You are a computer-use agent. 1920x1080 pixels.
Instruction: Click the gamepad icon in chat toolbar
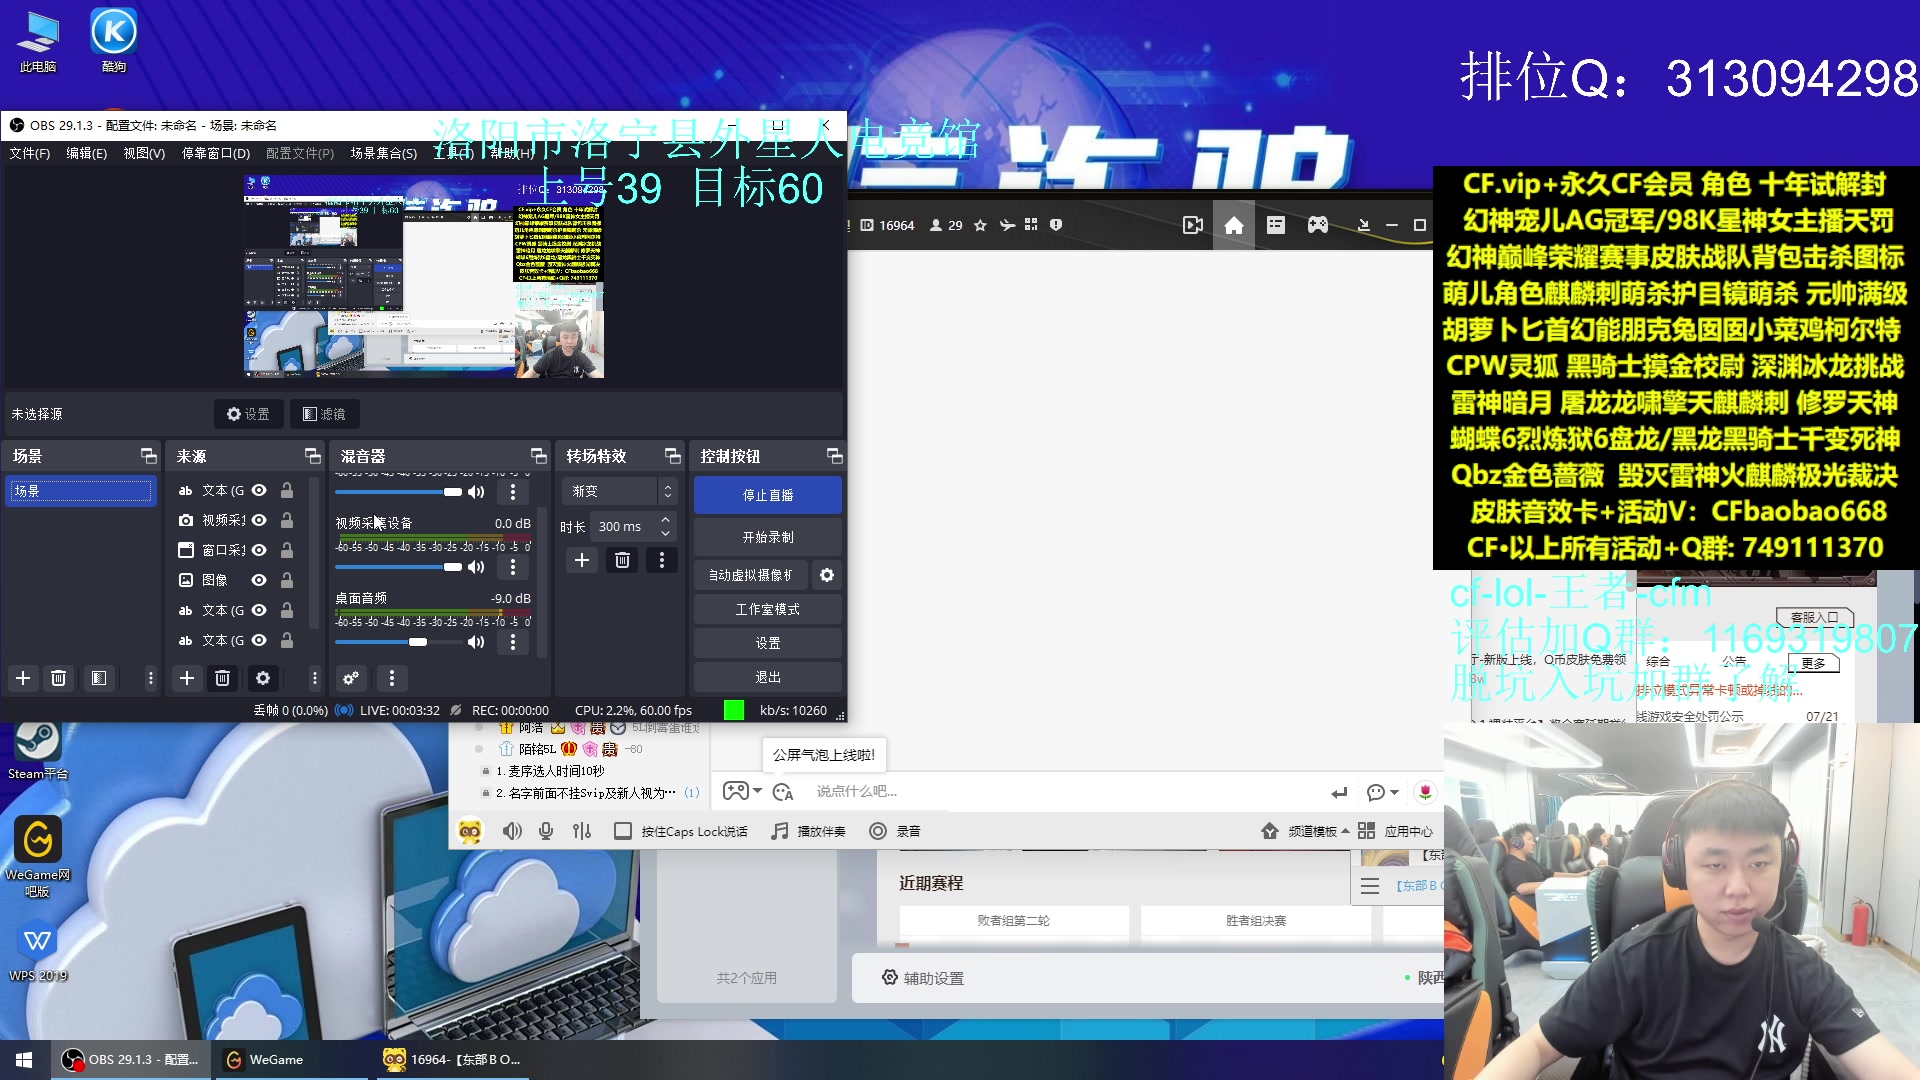(736, 791)
